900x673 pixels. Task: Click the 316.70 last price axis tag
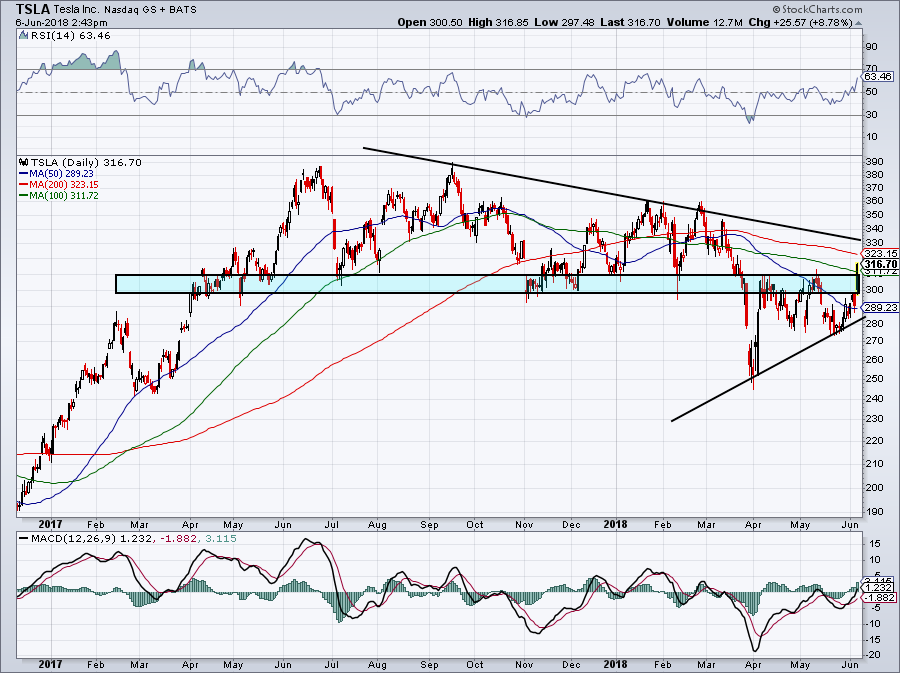(x=878, y=264)
